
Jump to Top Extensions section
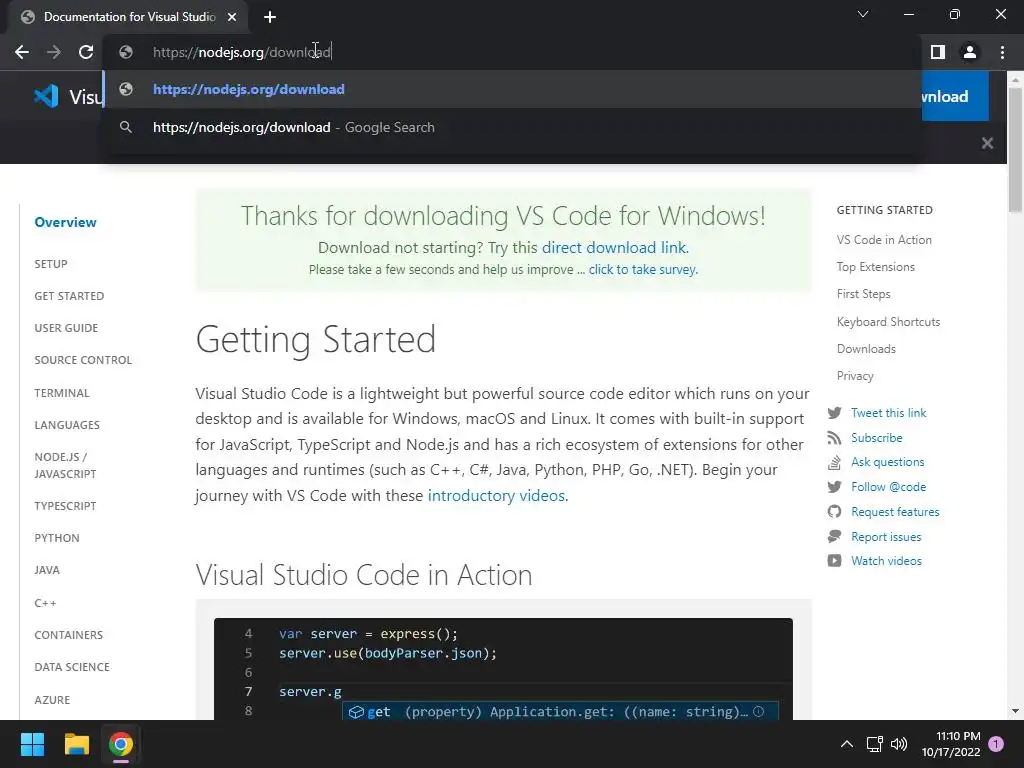tap(876, 267)
